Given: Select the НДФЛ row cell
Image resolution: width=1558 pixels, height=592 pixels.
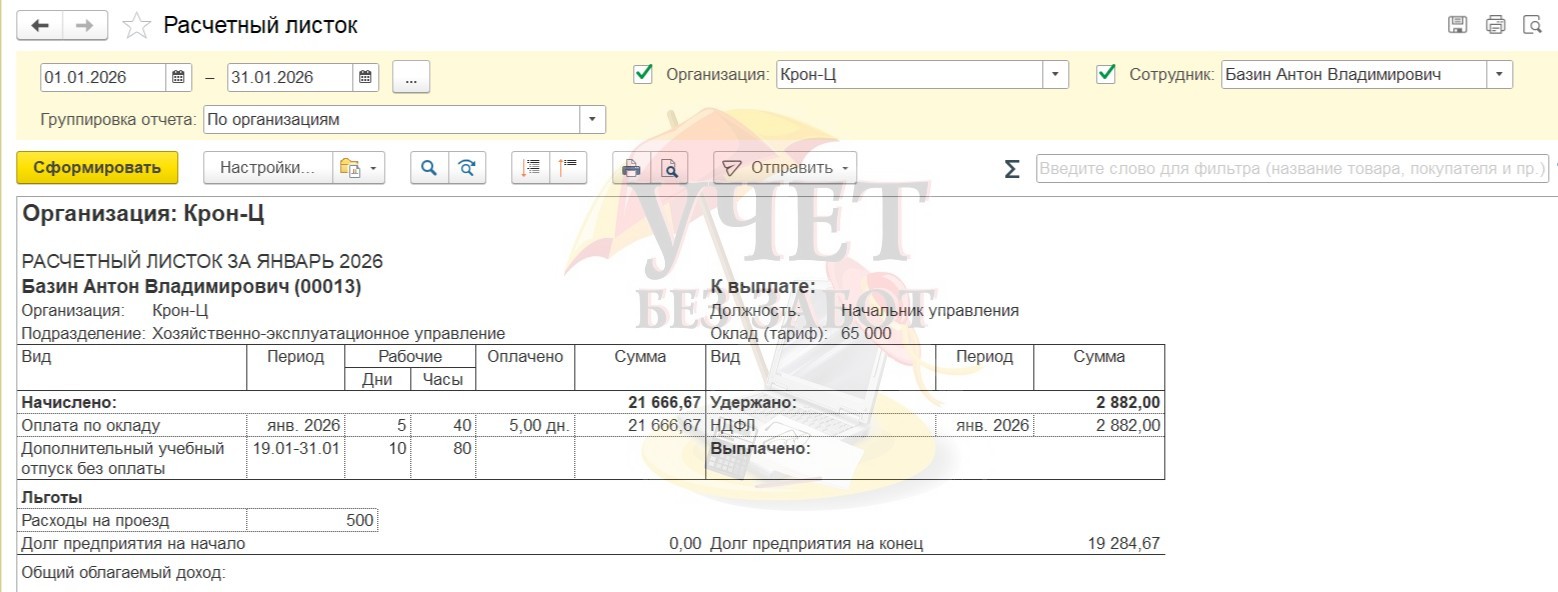Looking at the screenshot, I should point(822,425).
